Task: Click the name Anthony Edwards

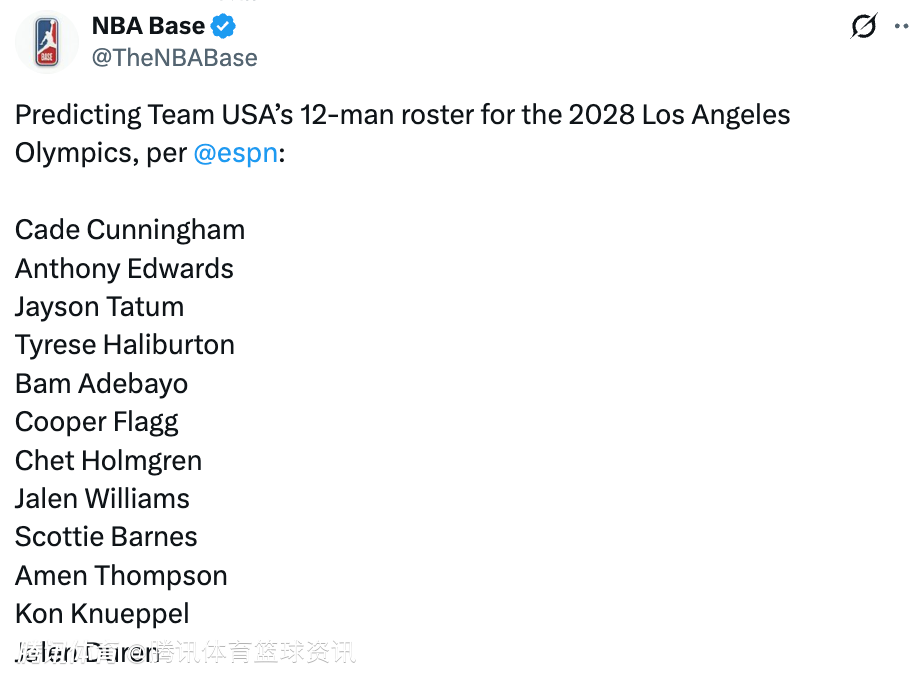Action: point(124,269)
